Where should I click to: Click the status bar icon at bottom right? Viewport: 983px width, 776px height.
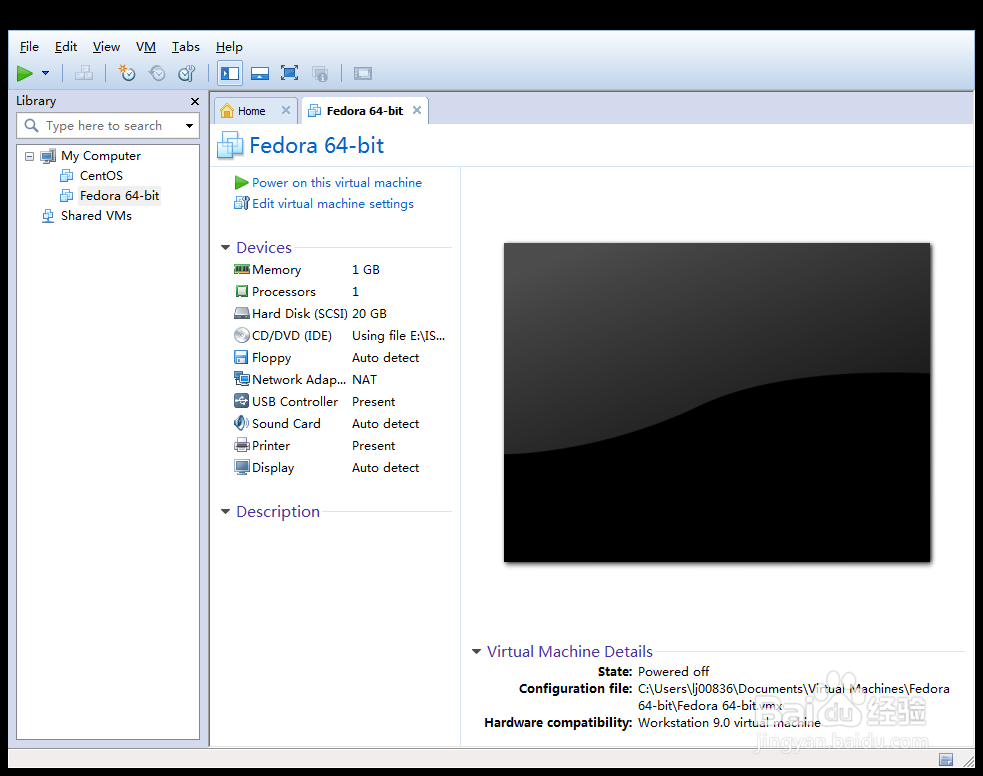coord(946,760)
